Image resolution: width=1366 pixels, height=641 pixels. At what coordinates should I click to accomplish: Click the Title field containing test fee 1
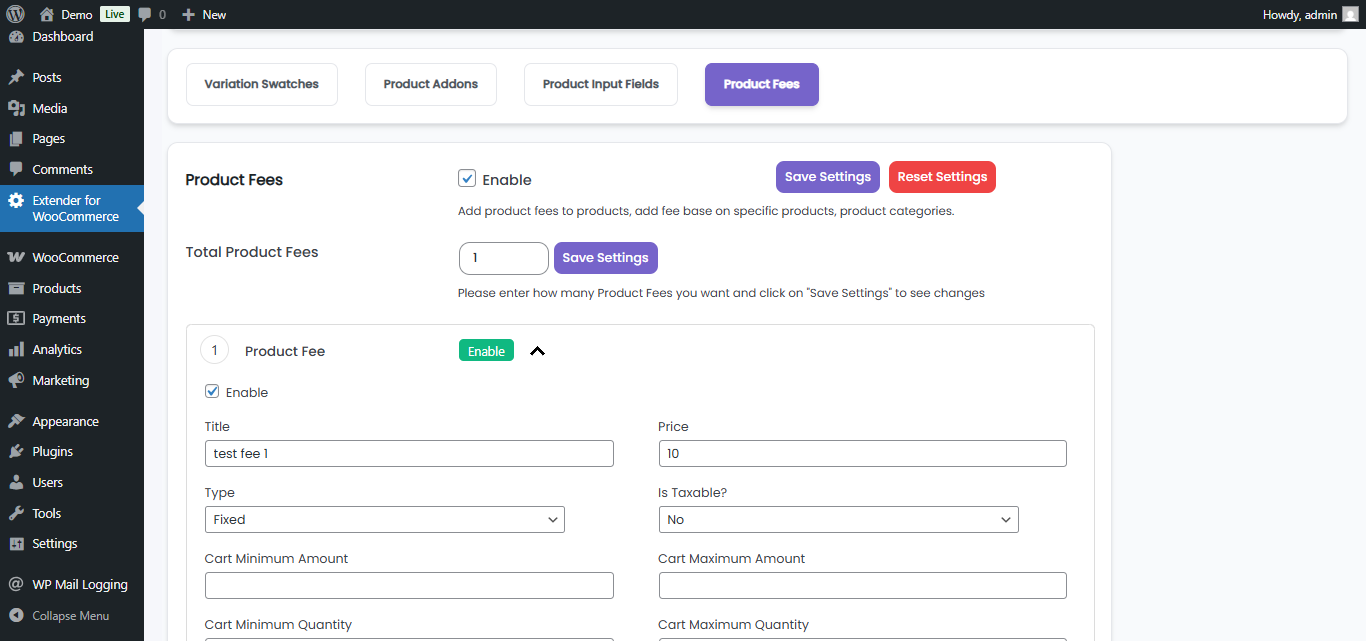point(408,453)
